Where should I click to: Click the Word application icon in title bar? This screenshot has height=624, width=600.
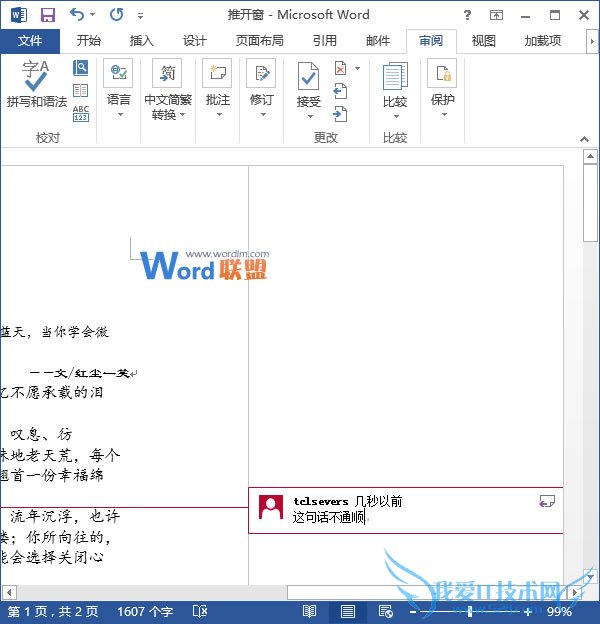pos(19,15)
